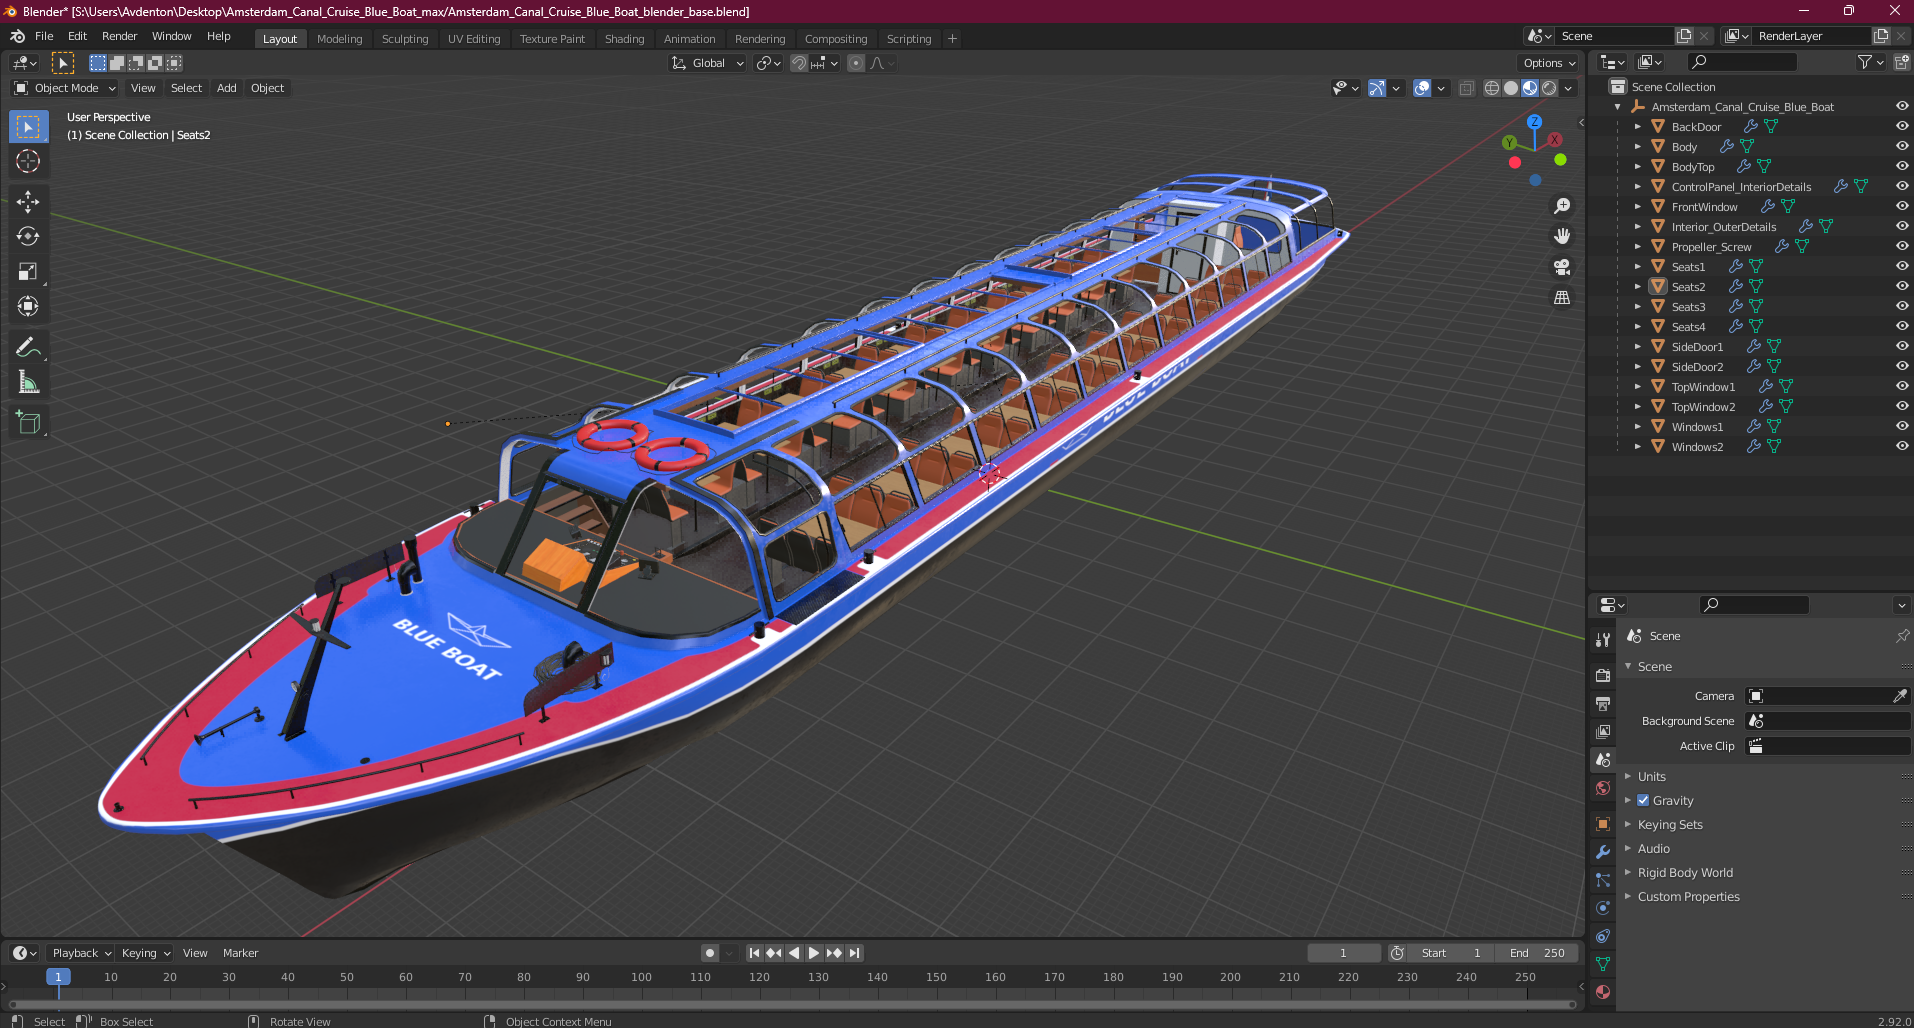
Task: Open the File menu
Action: [44, 36]
